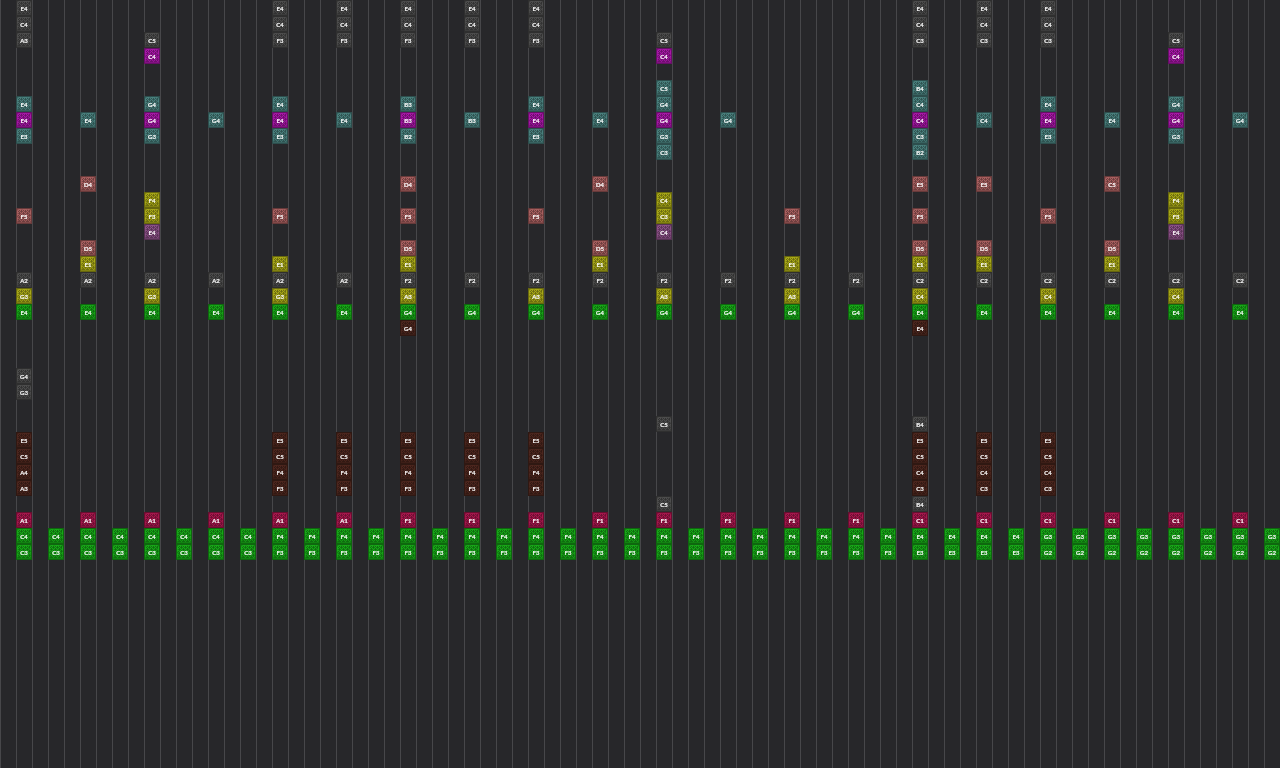
Task: Click the teal B4 note at the top
Action: point(919,87)
